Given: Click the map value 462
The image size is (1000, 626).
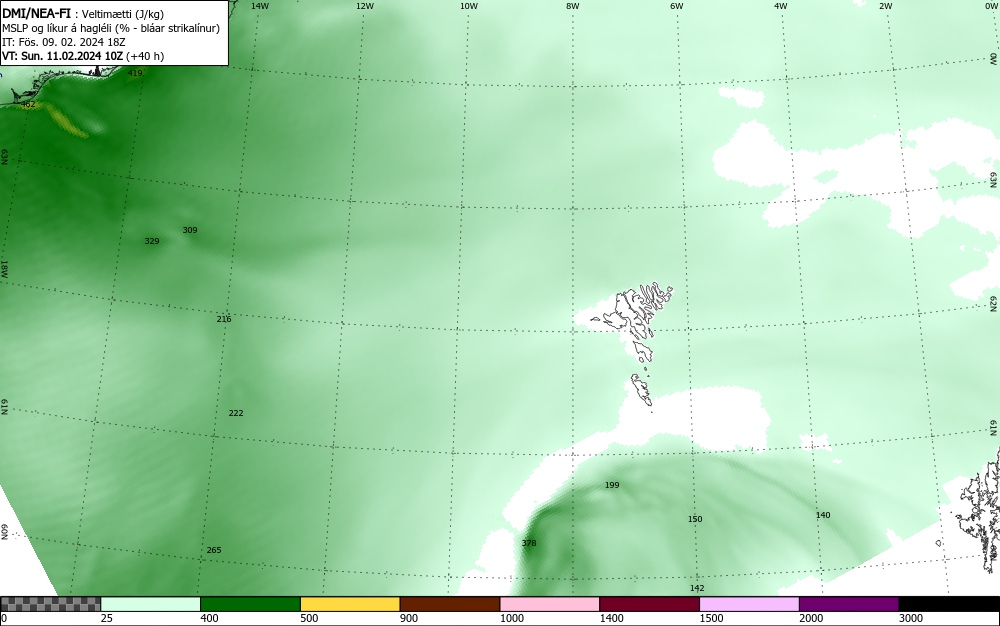Looking at the screenshot, I should tap(28, 105).
